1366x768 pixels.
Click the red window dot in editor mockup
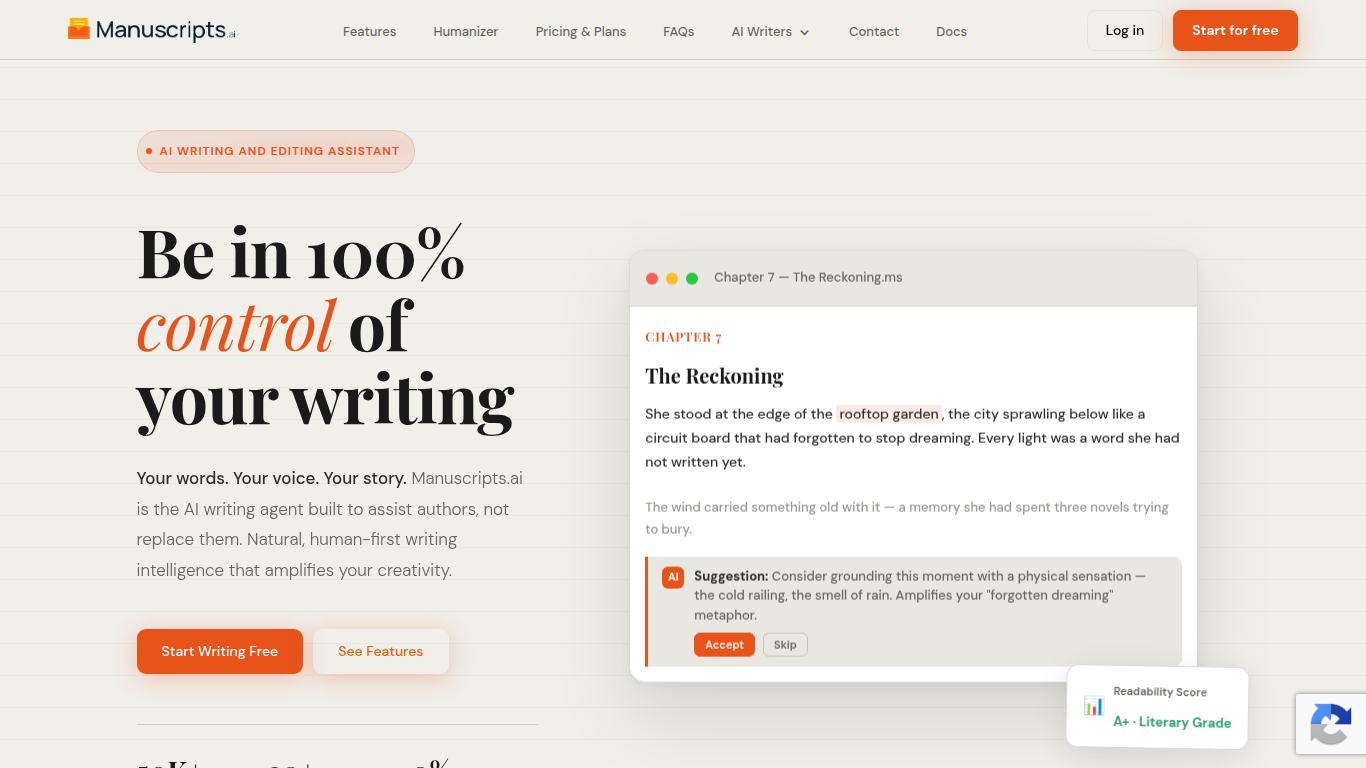pyautogui.click(x=652, y=278)
